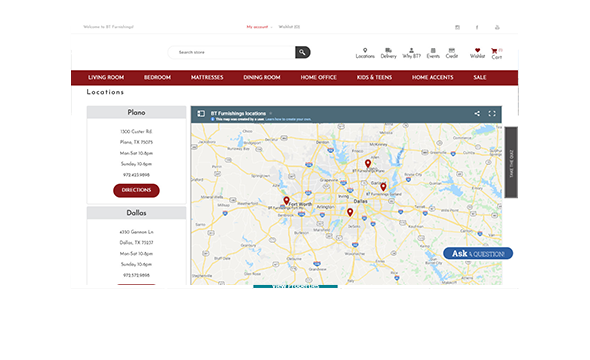Click the search magnifier button
This screenshot has width=590, height=360.
pos(303,52)
